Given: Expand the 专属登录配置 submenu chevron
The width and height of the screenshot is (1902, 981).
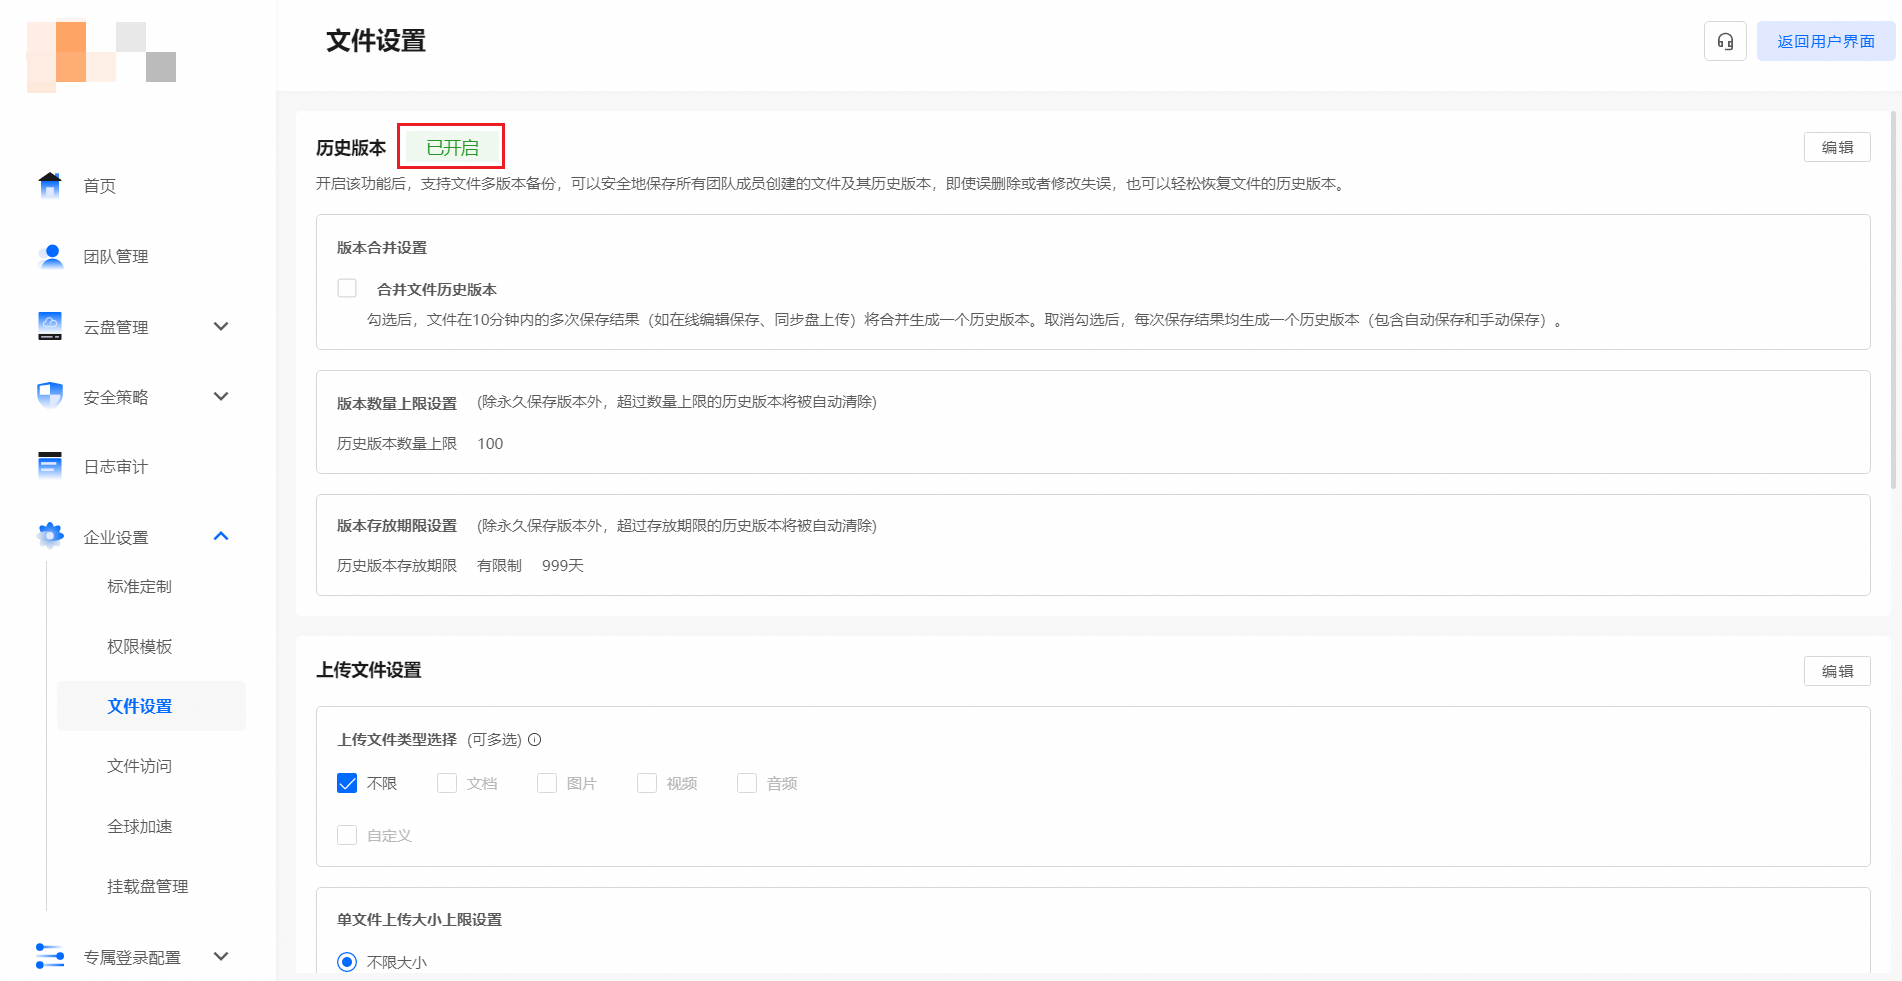Looking at the screenshot, I should (221, 956).
